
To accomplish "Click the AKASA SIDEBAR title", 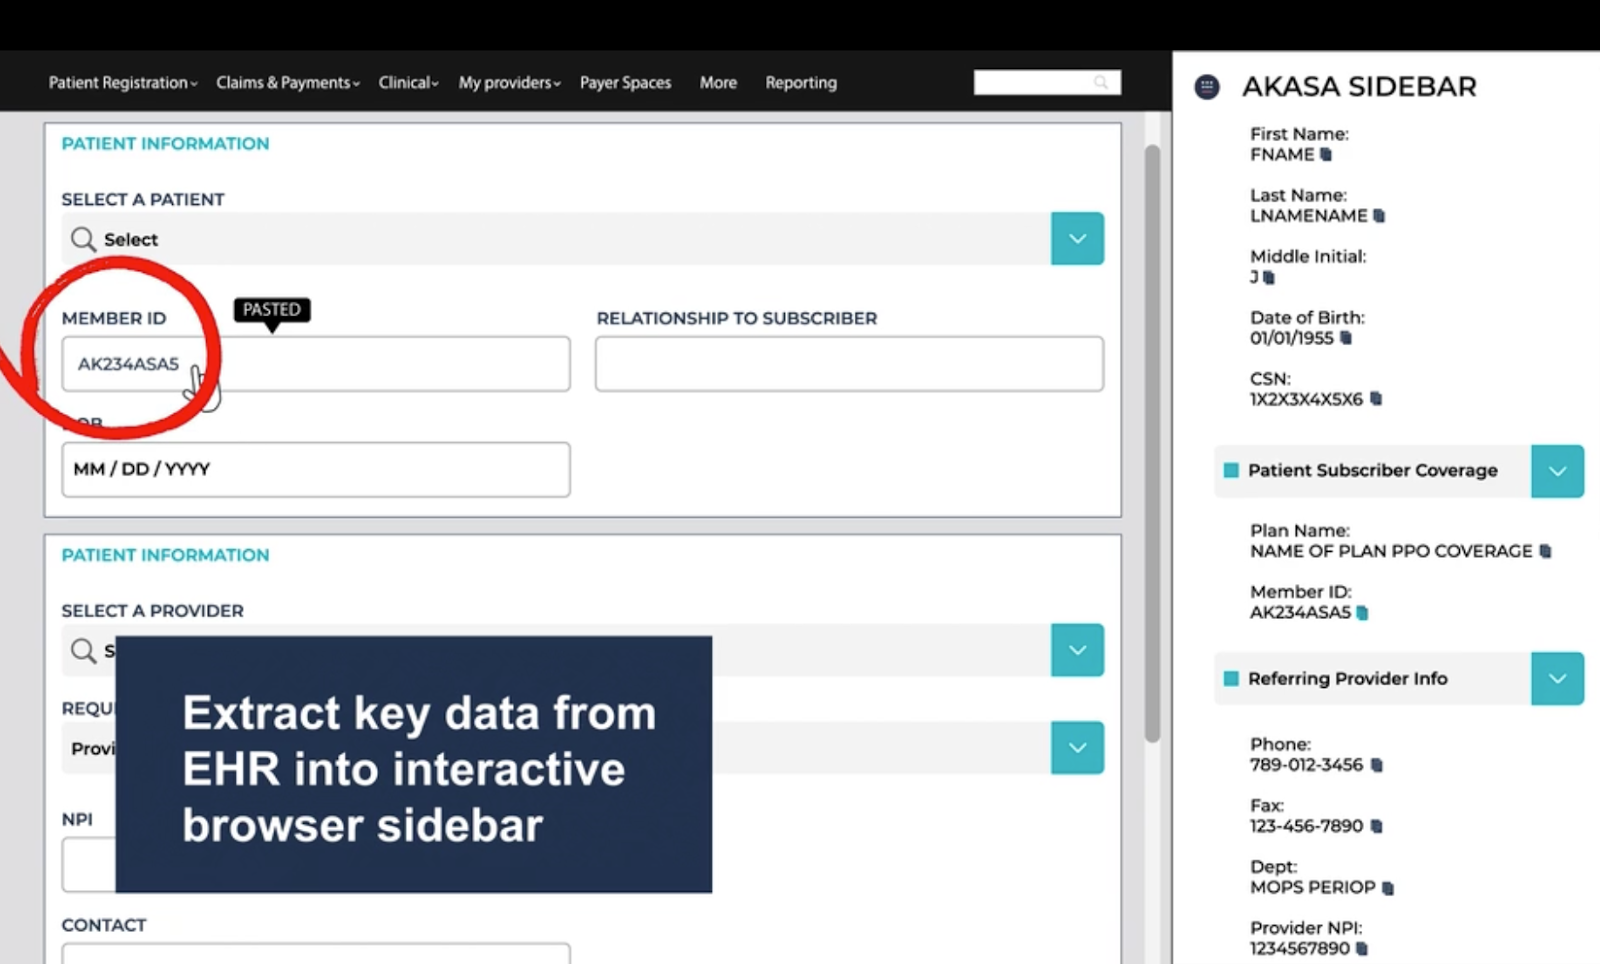I will point(1359,87).
